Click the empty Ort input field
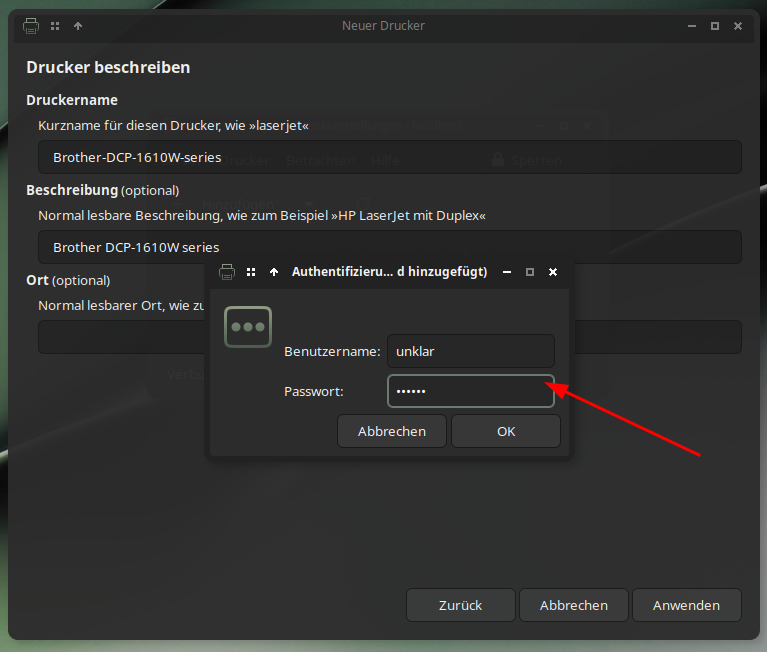Screen dimensions: 767x652 (121, 337)
